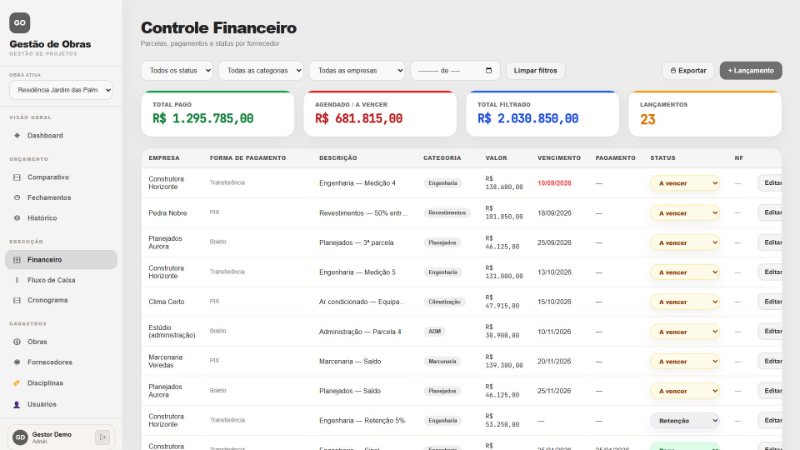Click the value R$ 139.300,00
Viewport: 800px width, 450px height.
tap(504, 361)
